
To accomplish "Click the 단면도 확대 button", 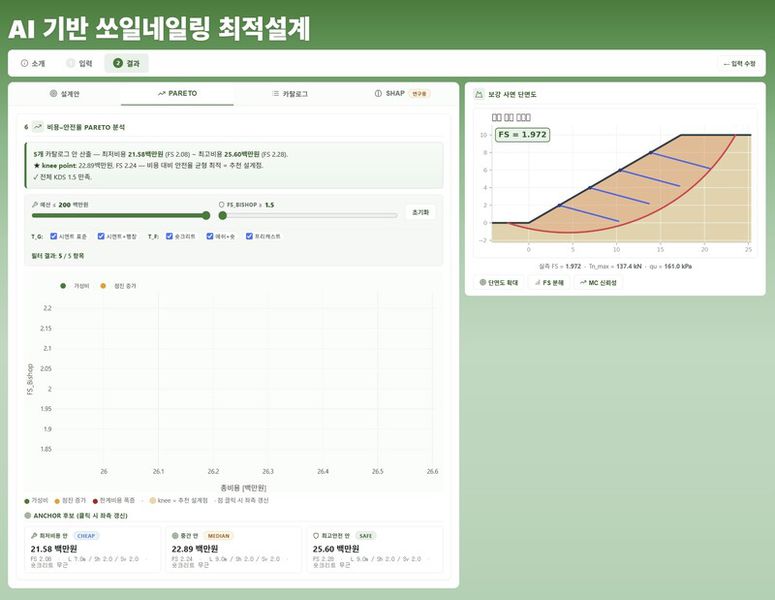I will 499,283.
